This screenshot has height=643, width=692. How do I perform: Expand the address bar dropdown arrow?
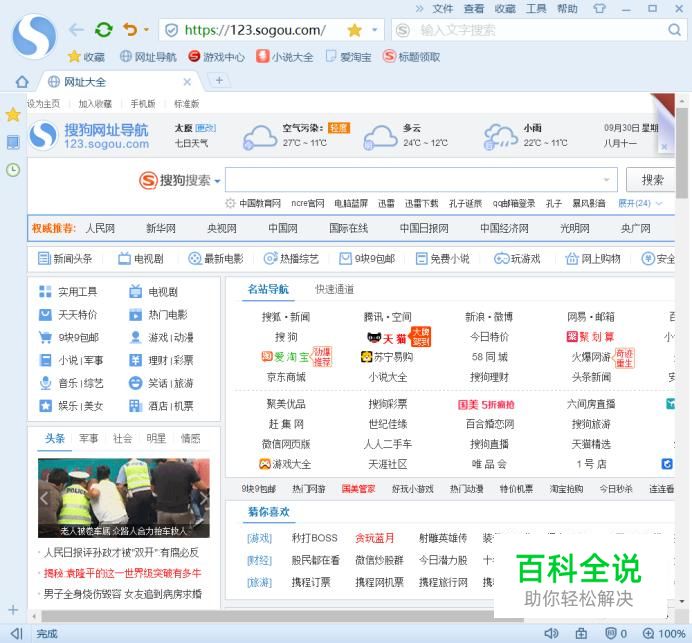[375, 31]
